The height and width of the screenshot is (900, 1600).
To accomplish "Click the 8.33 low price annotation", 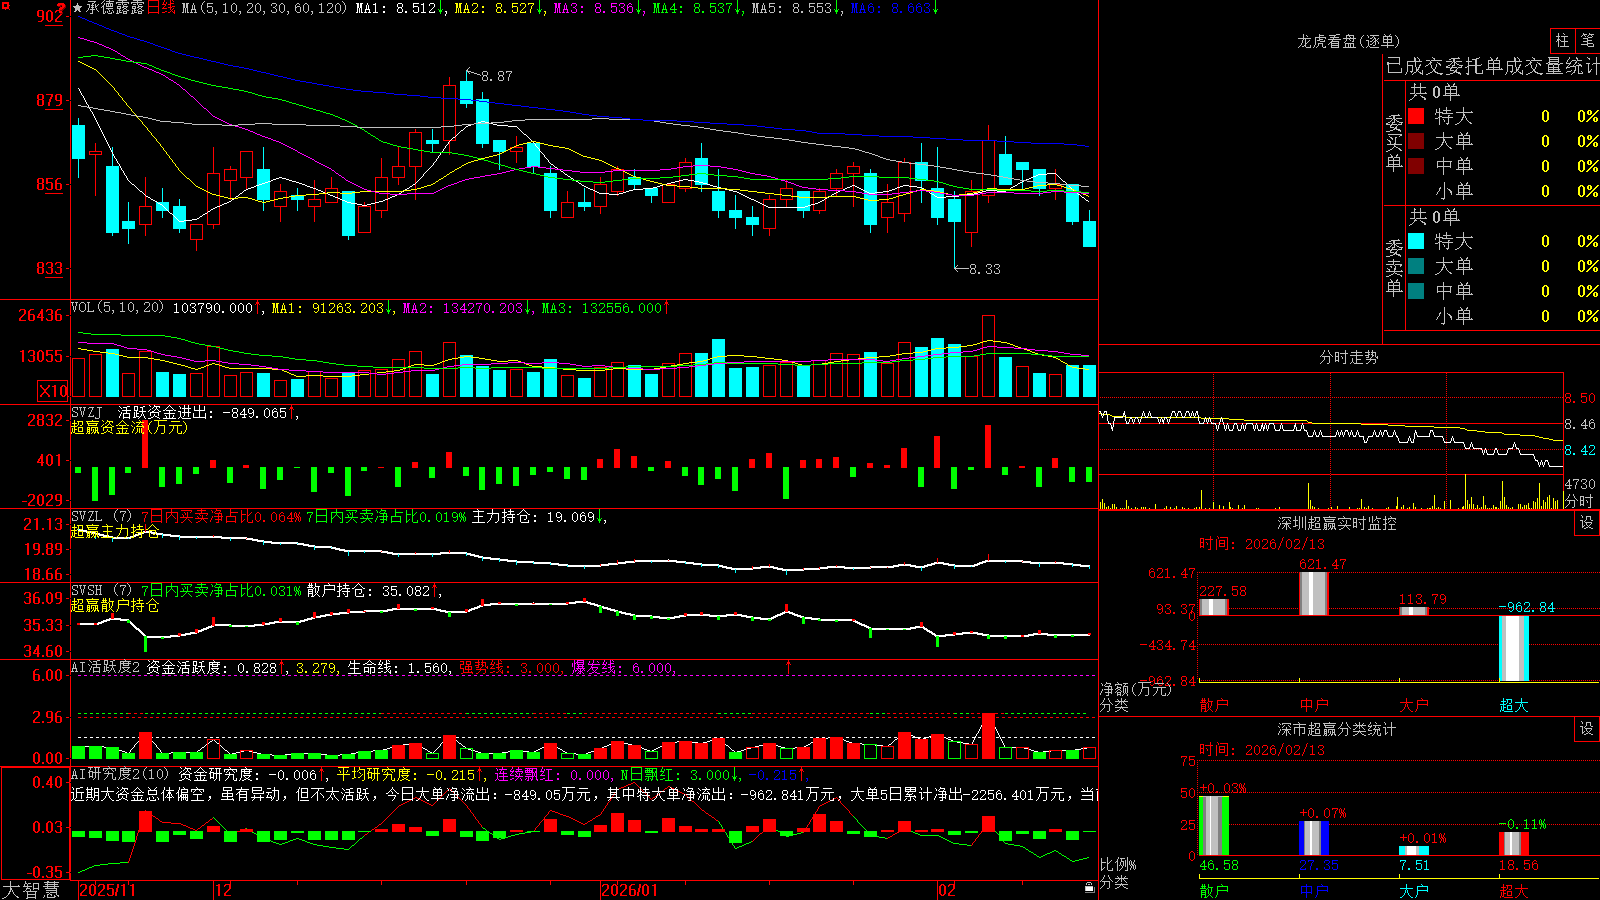I will pos(985,269).
